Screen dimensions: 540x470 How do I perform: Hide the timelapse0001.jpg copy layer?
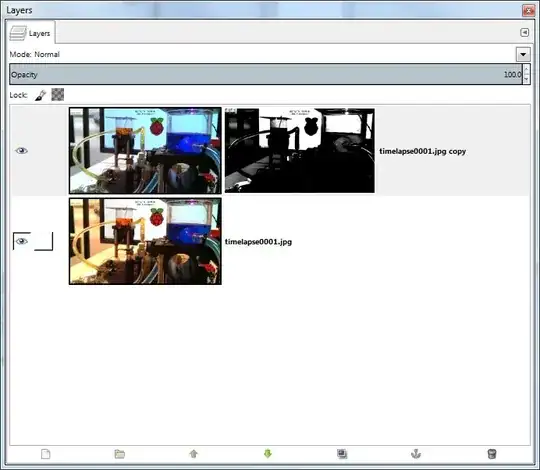coord(21,150)
